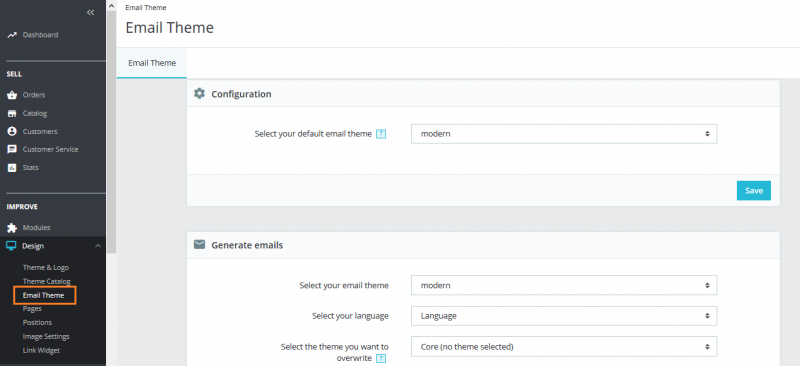Click the 'Select your email theme' label

pos(344,285)
